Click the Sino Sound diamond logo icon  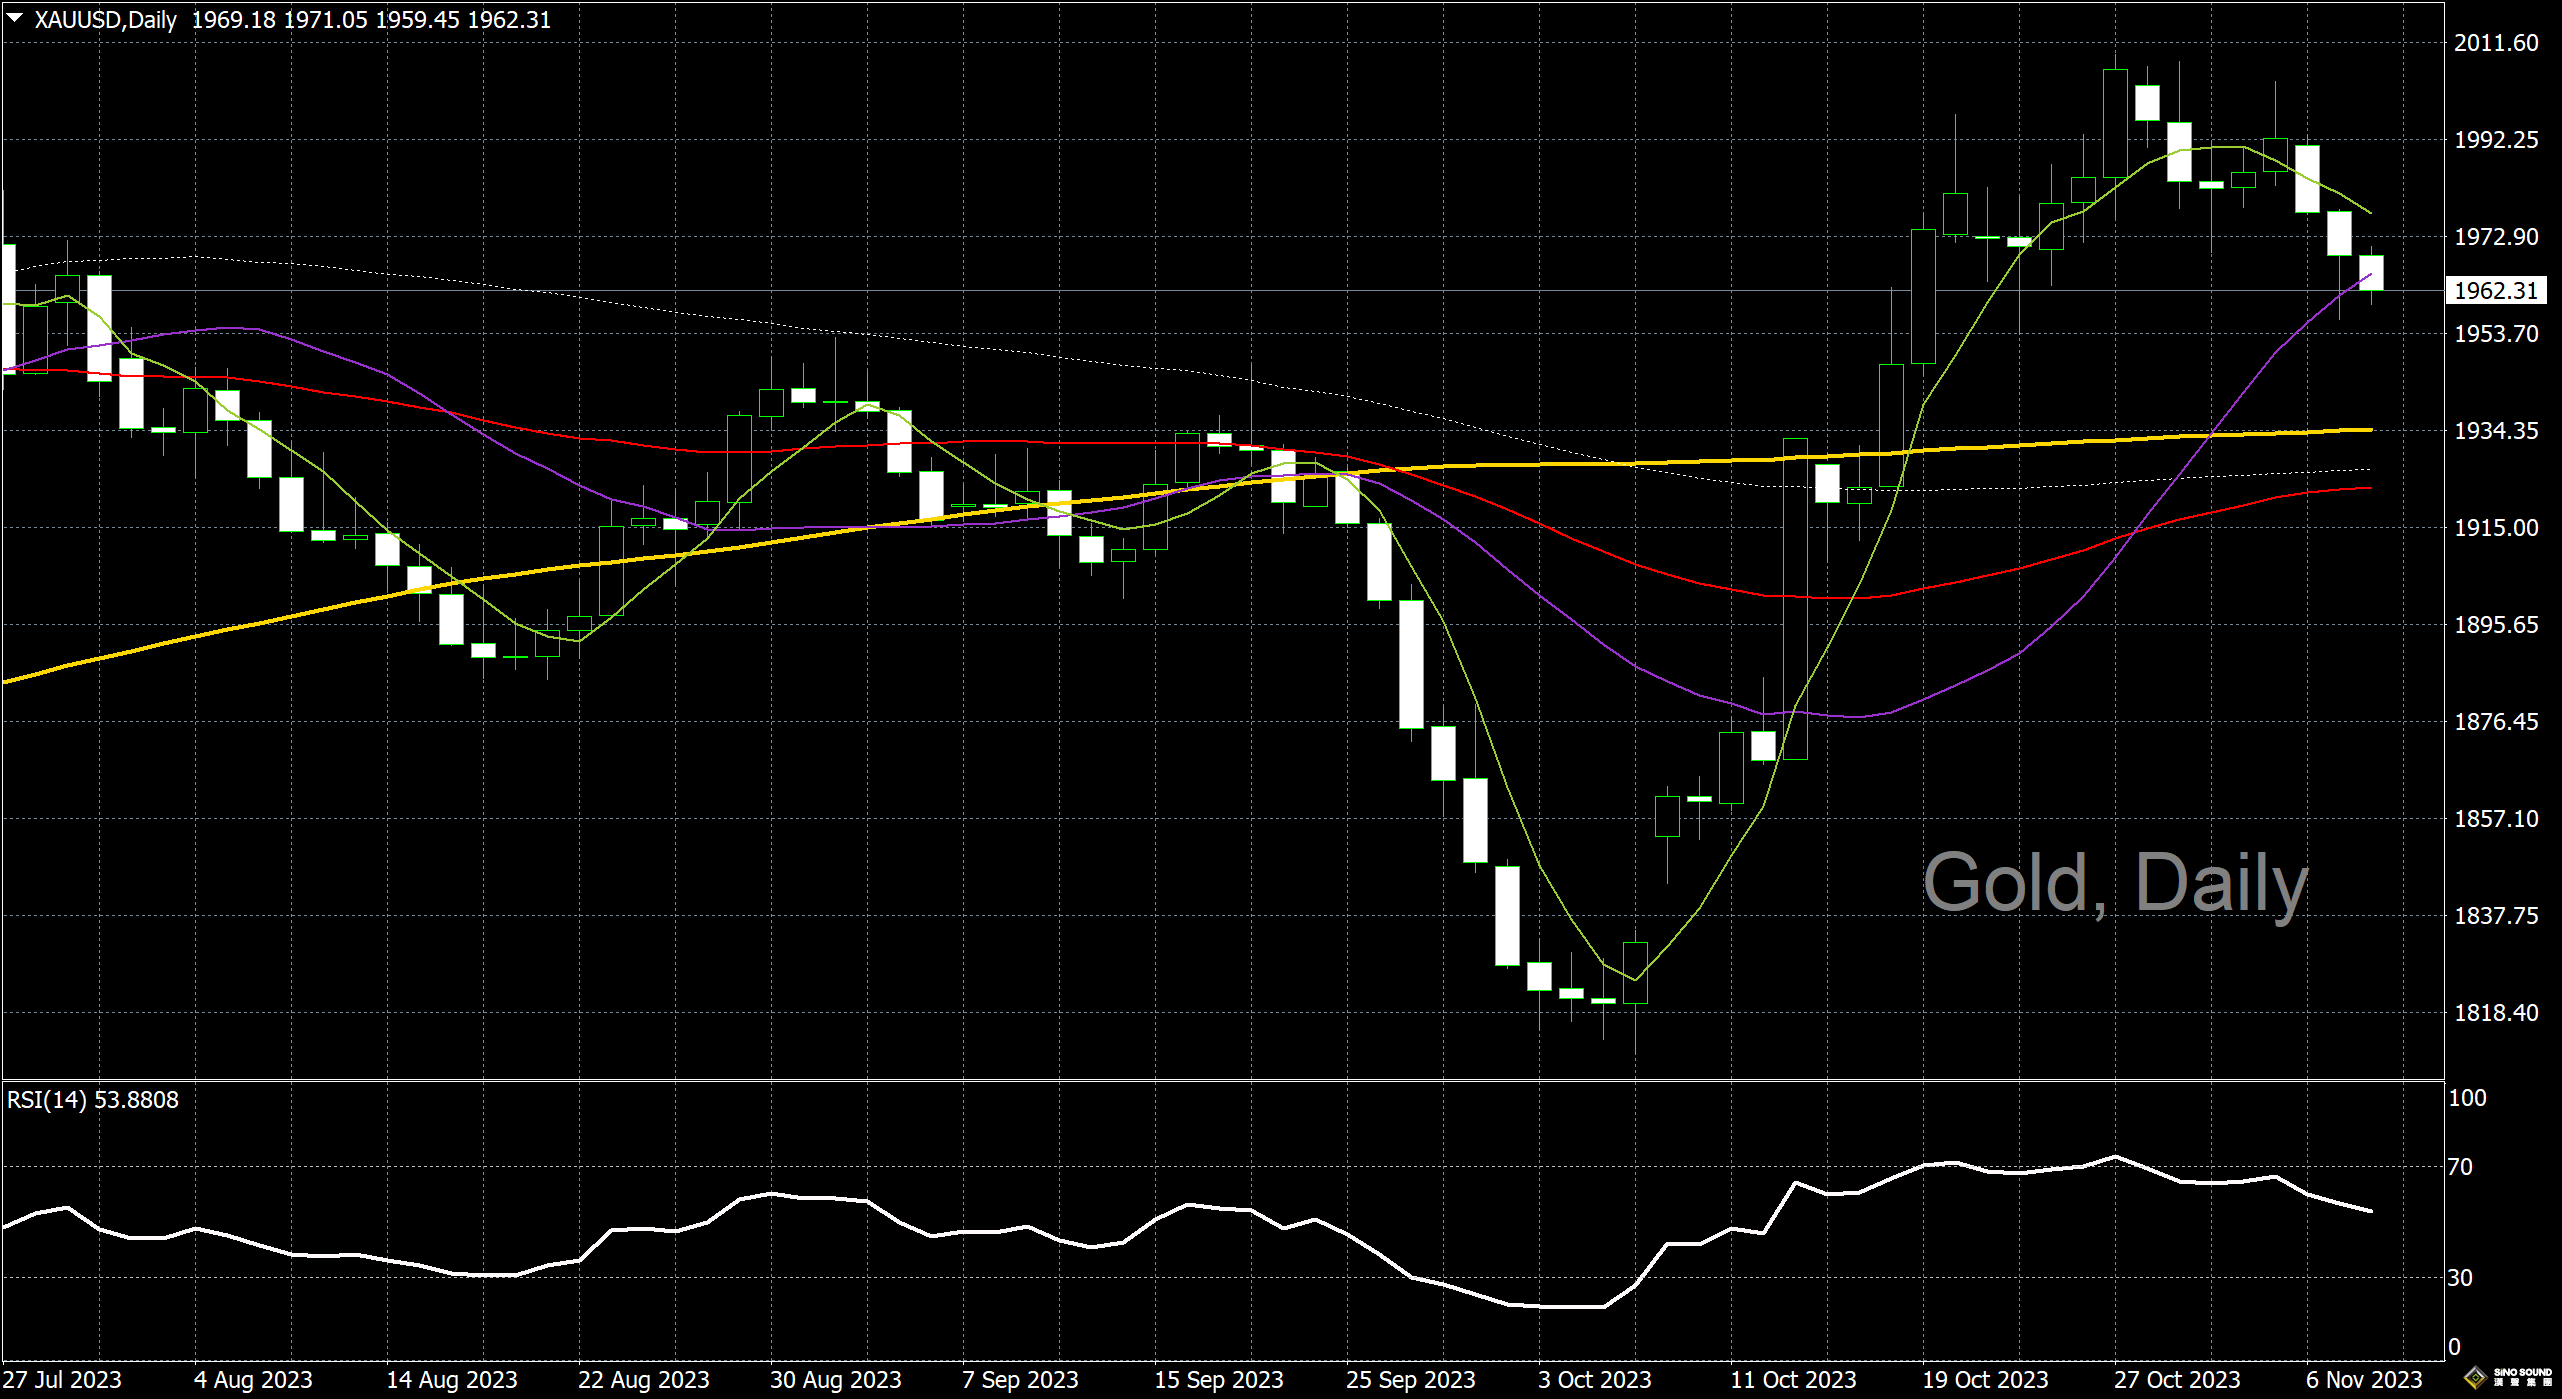2476,1379
